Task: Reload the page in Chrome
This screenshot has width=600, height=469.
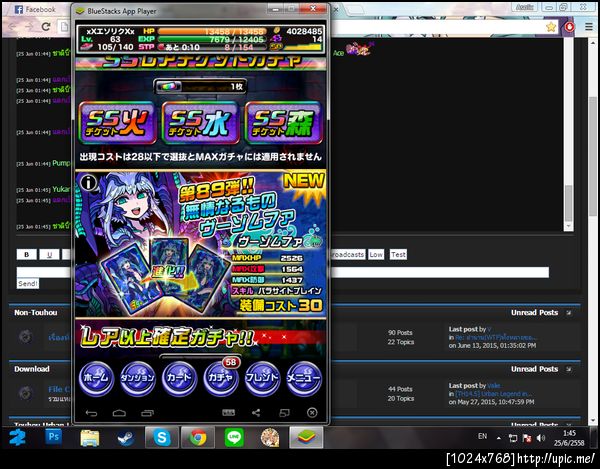Action: click(46, 26)
